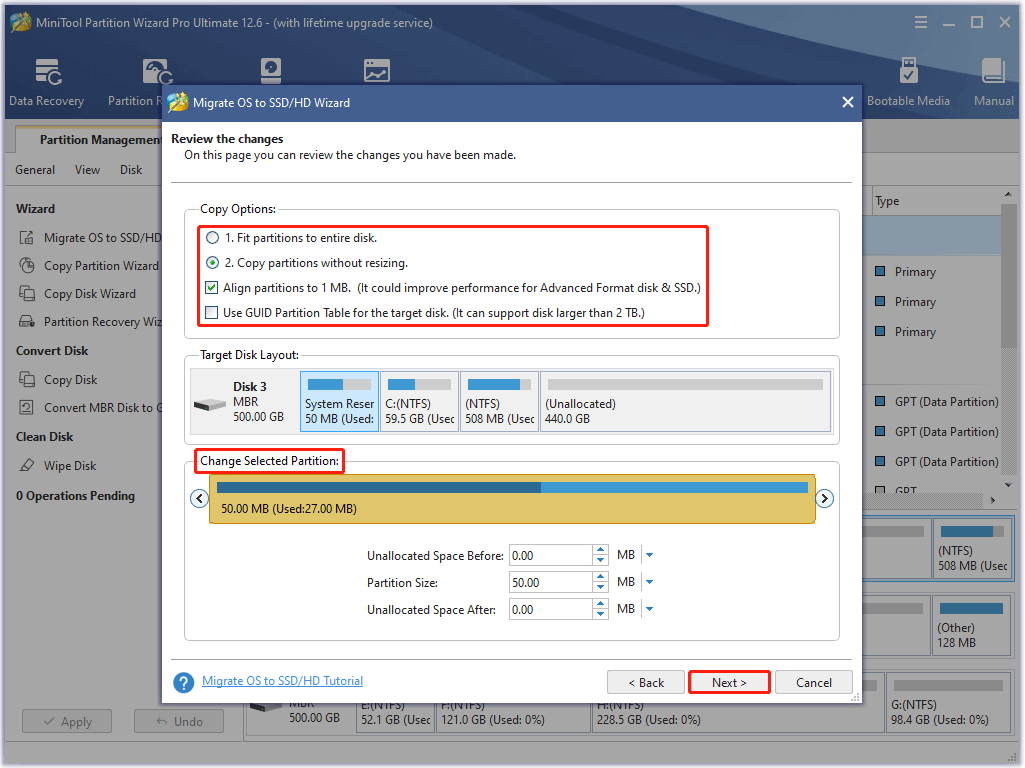1025x768 pixels.
Task: Click the Partition Recovery Wizard sidebar icon
Action: click(26, 321)
